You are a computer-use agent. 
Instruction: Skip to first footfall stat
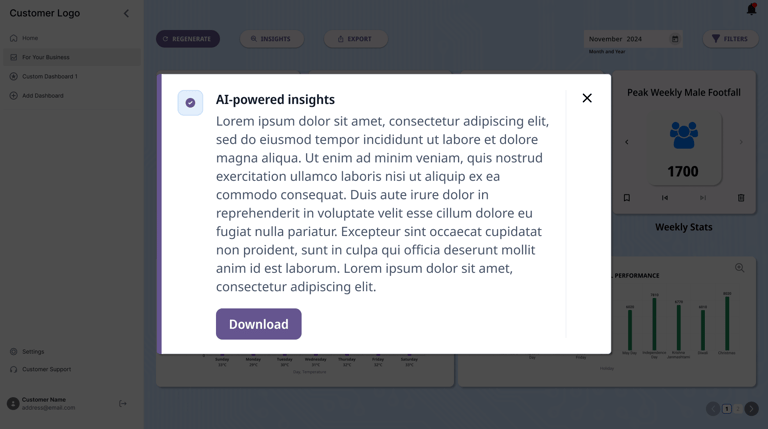(665, 198)
